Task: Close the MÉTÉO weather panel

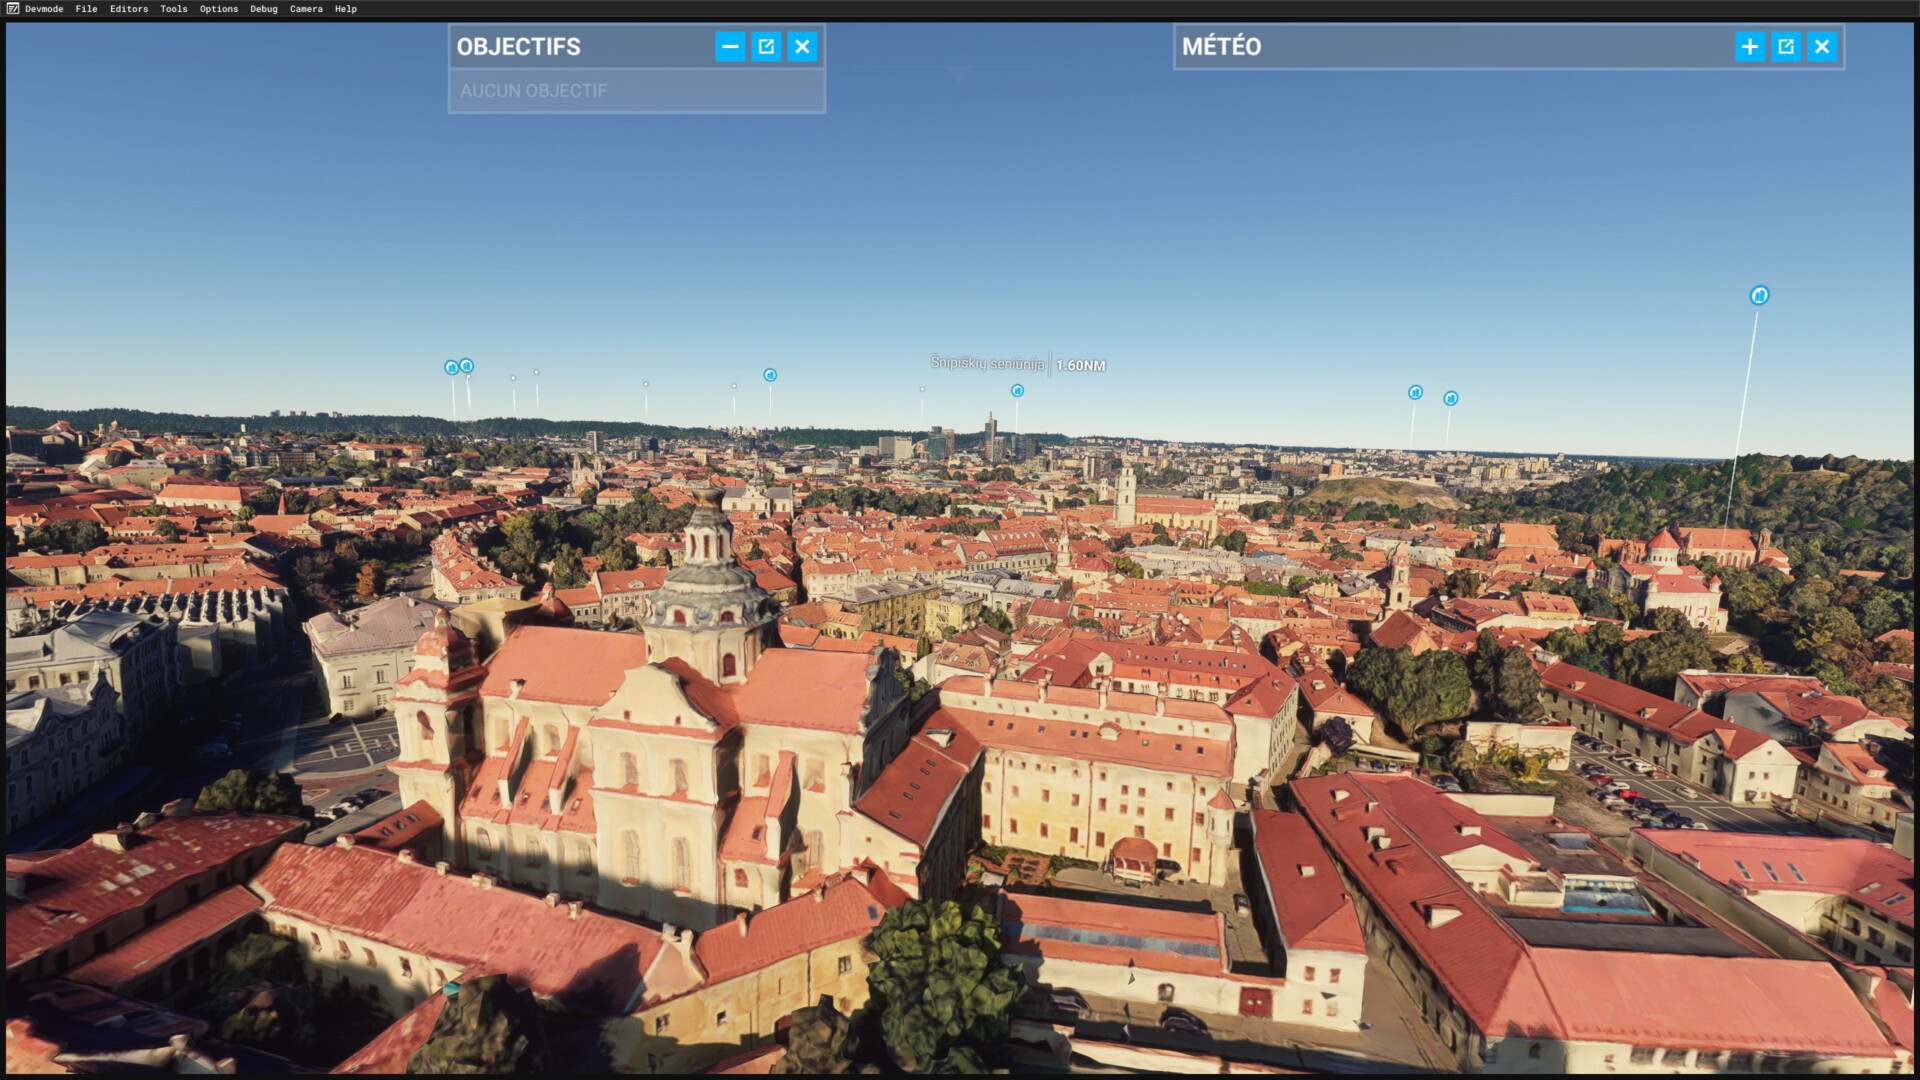Action: (1822, 47)
